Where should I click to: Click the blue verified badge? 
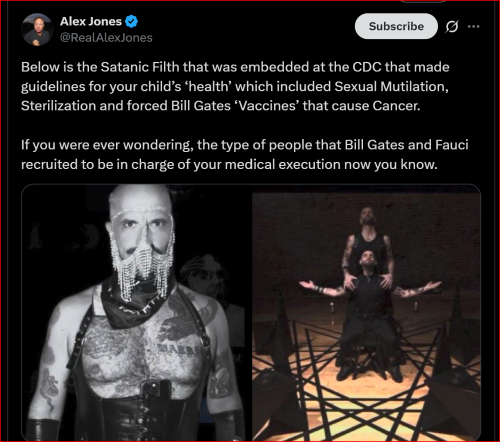(131, 22)
